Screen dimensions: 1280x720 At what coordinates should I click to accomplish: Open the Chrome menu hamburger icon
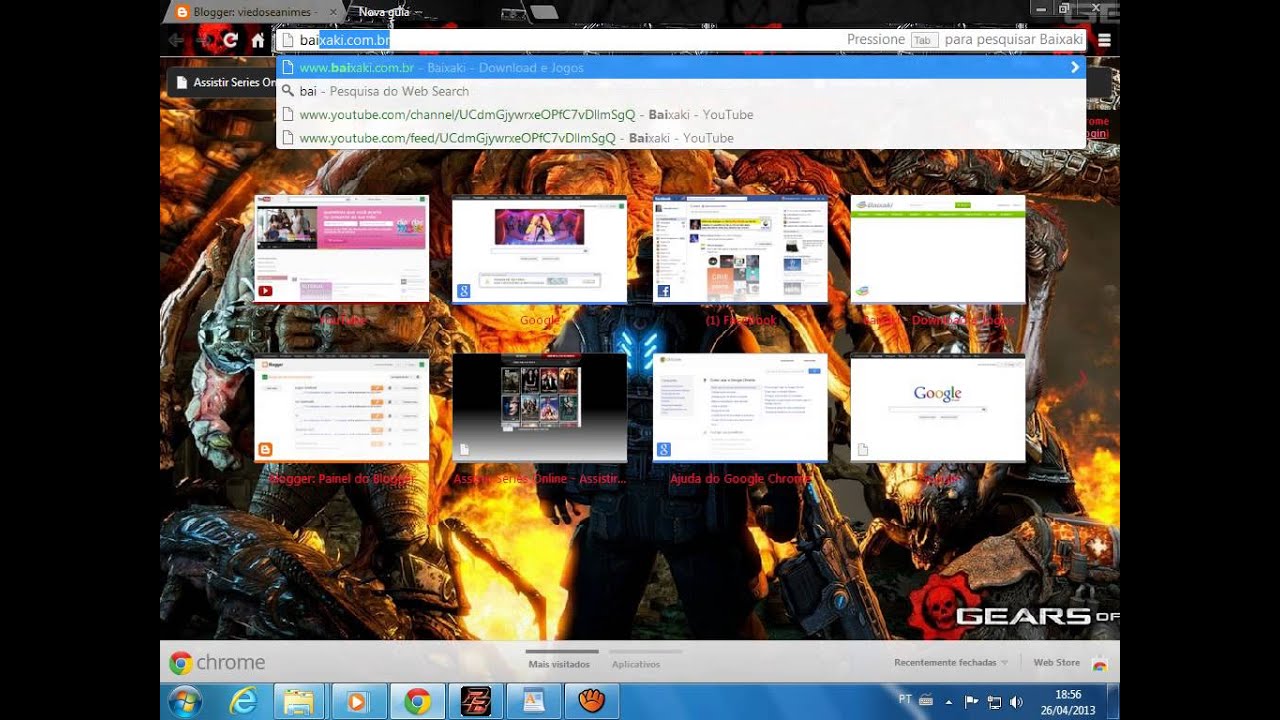[1104, 40]
